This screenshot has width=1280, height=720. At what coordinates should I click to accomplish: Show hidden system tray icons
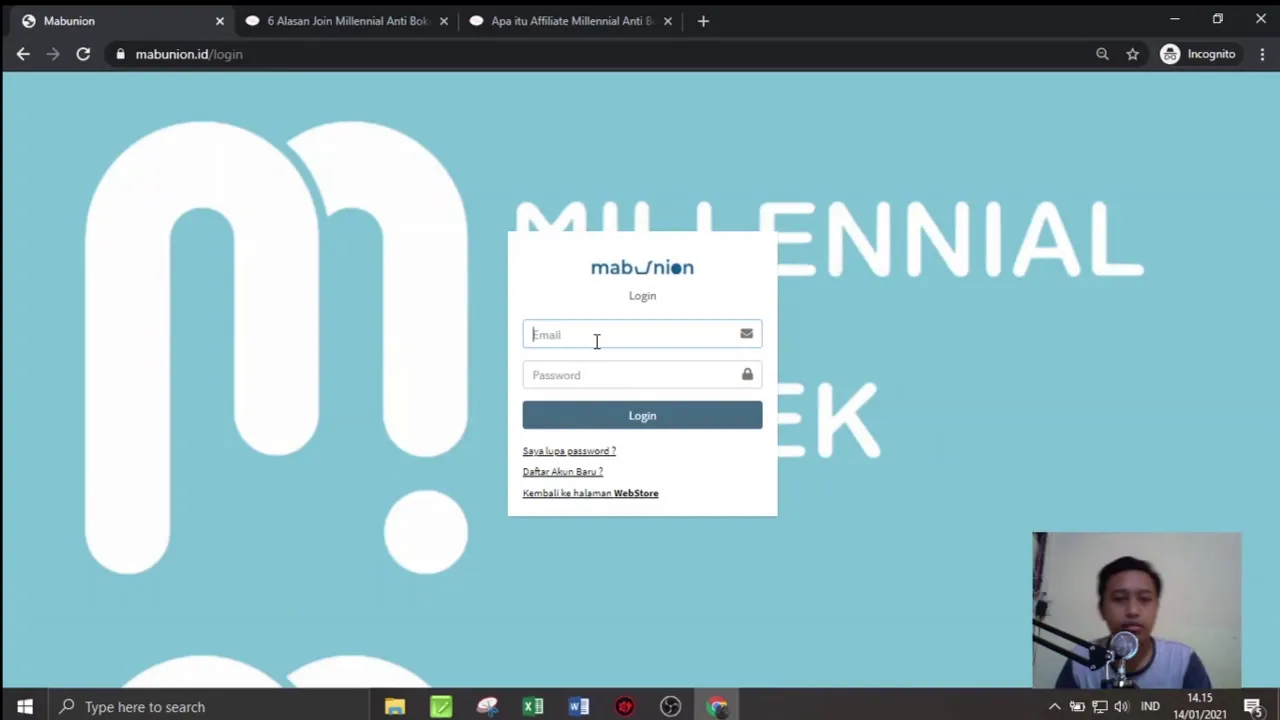click(x=1054, y=707)
